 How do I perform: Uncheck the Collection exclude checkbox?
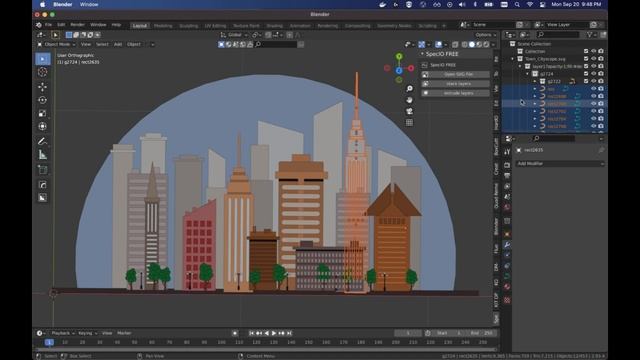[586, 51]
